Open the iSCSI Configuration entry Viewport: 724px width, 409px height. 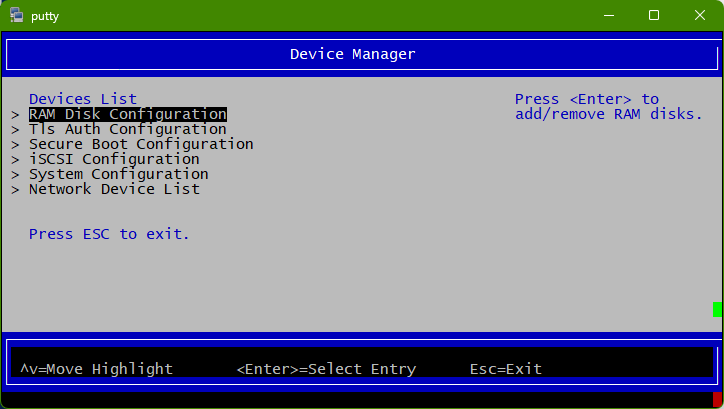point(113,159)
